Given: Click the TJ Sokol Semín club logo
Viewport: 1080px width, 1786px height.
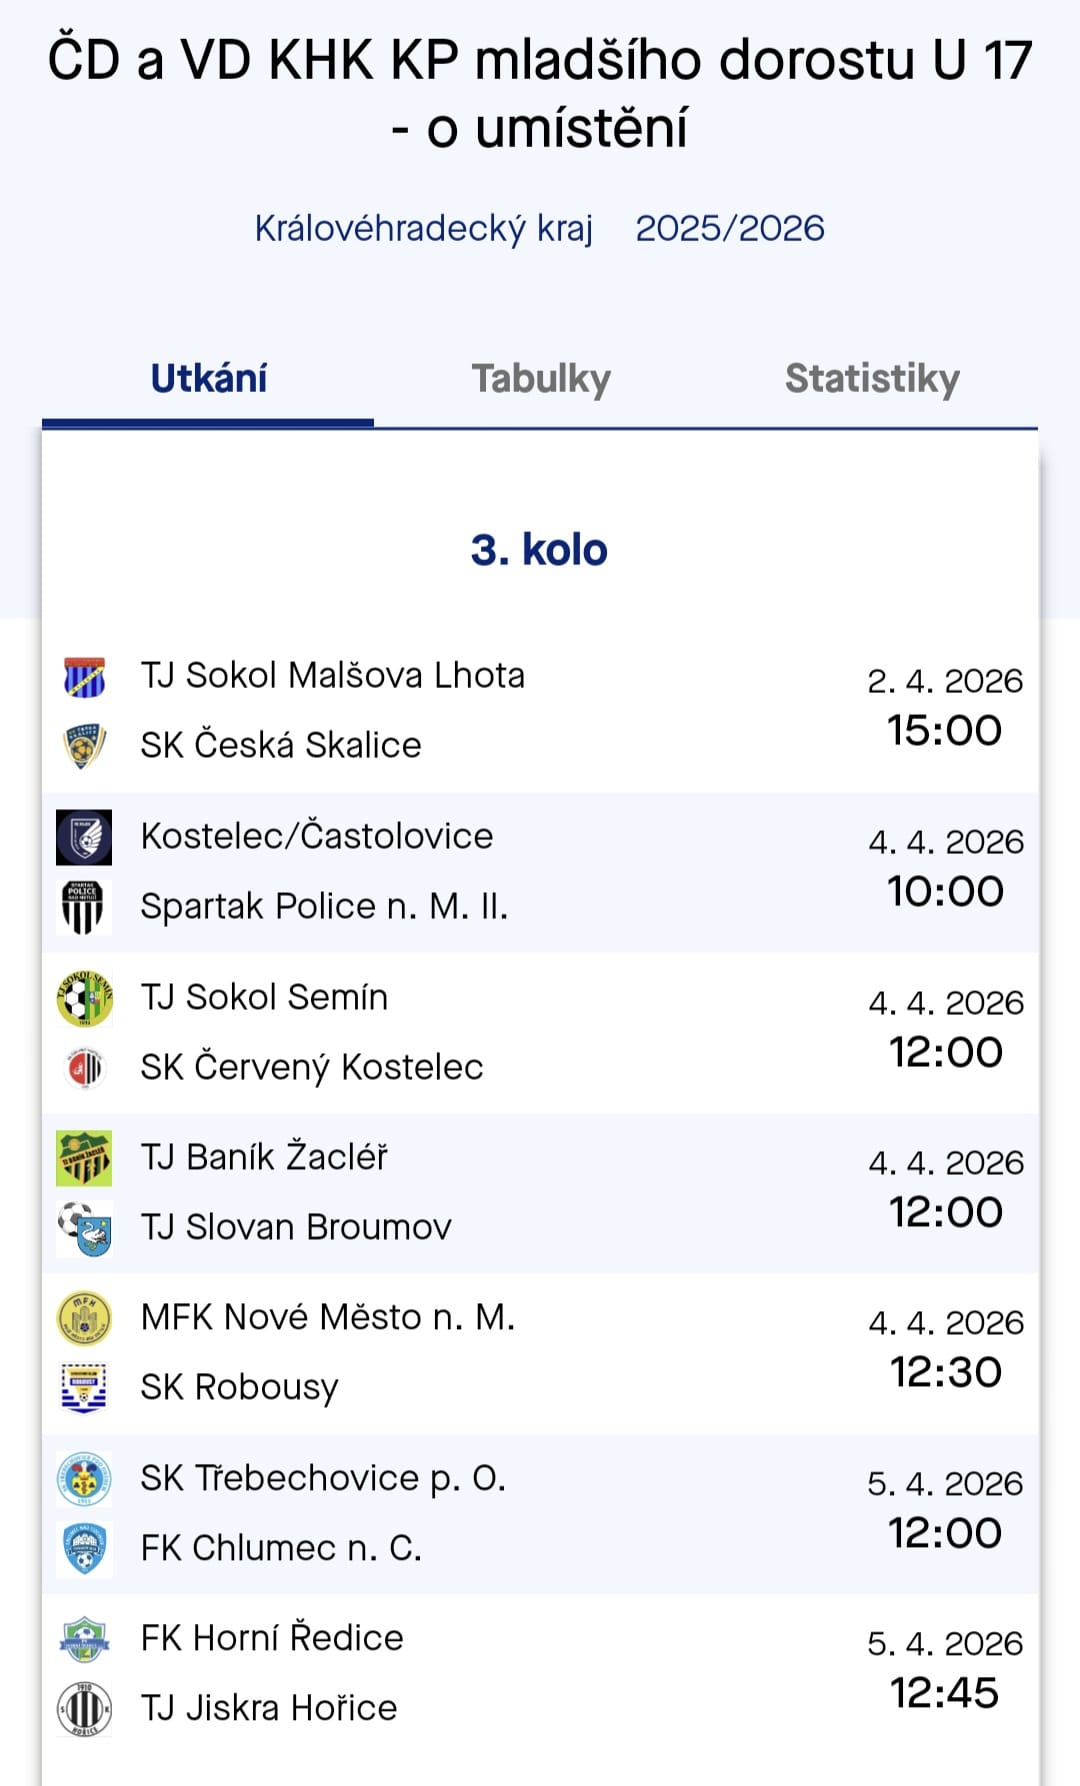Looking at the screenshot, I should pyautogui.click(x=84, y=998).
